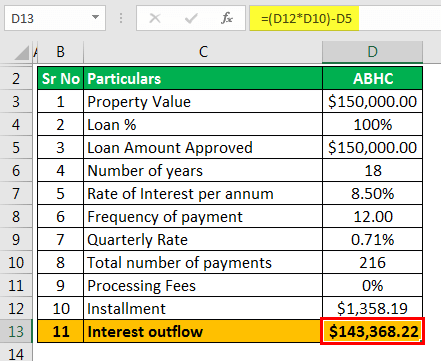Select column C header
Viewport: 441px width, 361px height.
[x=203, y=52]
